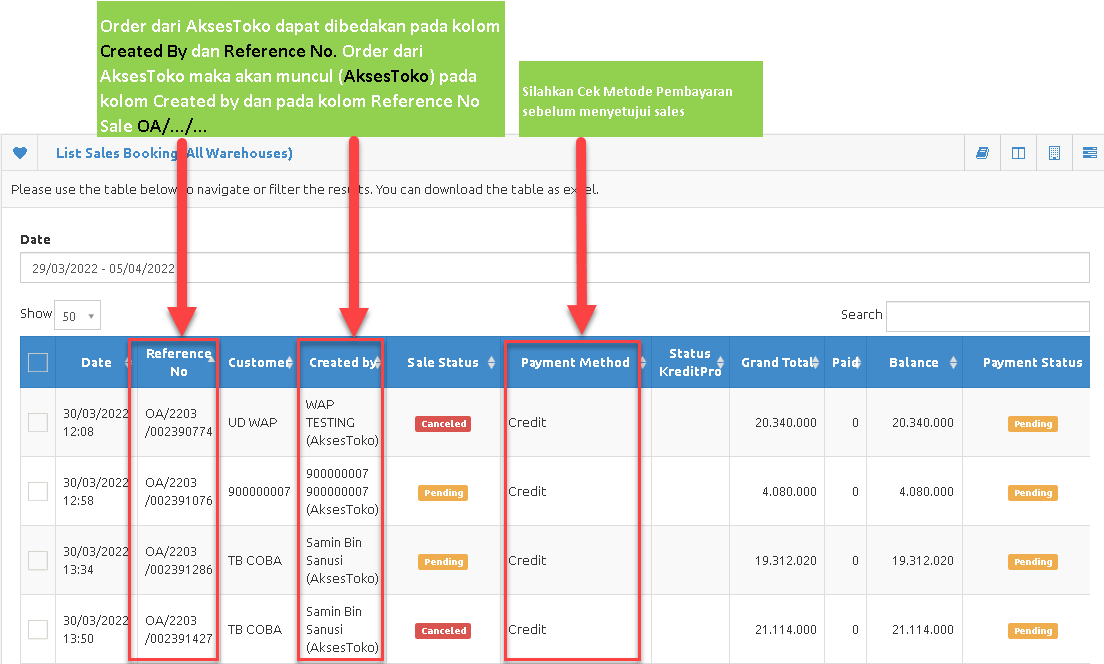Check the row for OA/2203/002391427
The width and height of the screenshot is (1104, 664).
38,629
